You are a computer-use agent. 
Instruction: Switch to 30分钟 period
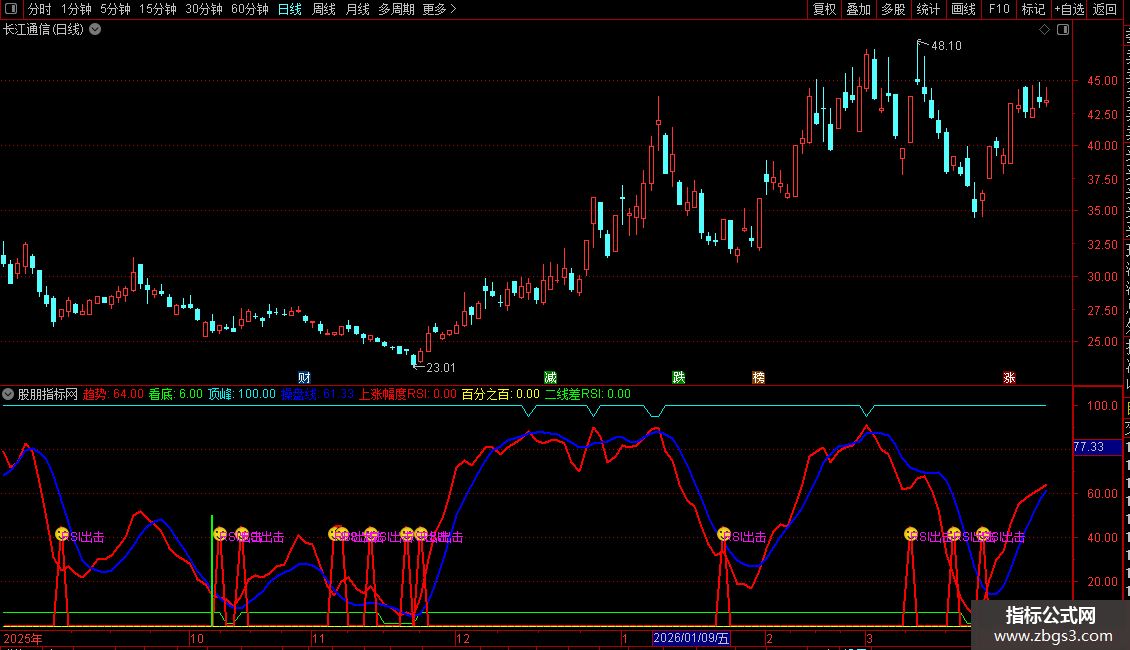(x=204, y=9)
